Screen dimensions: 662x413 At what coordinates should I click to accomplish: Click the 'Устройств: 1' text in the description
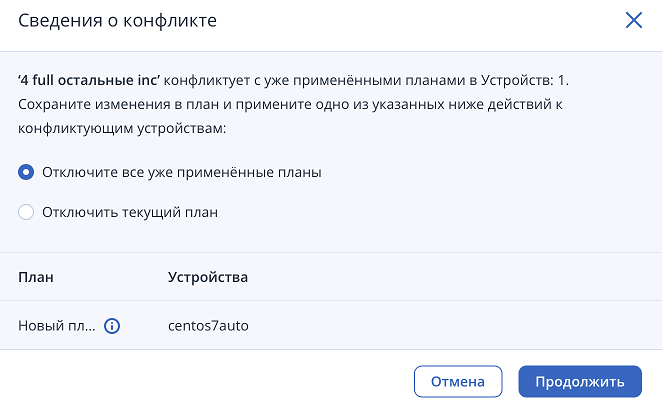(x=525, y=80)
